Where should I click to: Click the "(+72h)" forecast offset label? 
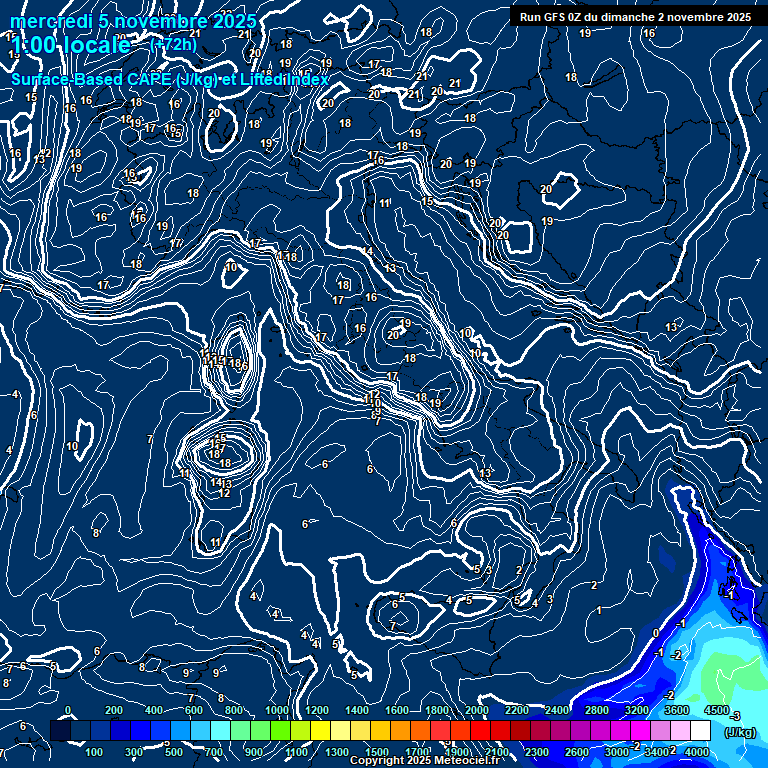(174, 45)
